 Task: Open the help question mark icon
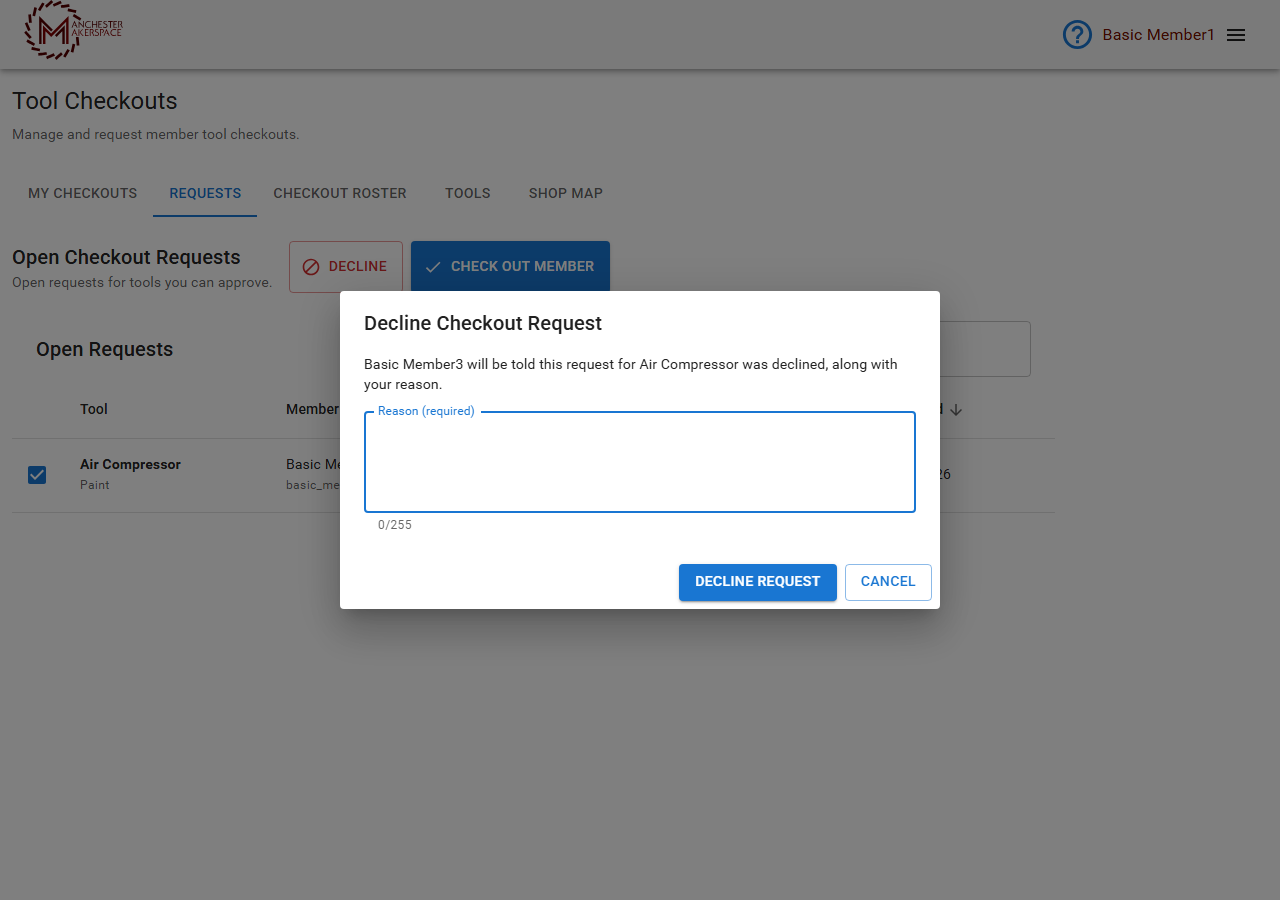coord(1077,35)
